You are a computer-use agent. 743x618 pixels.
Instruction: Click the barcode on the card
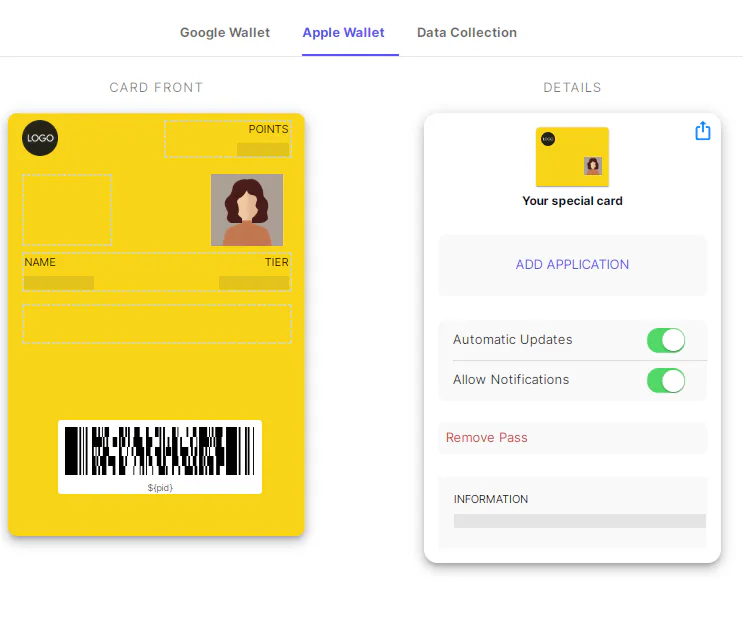(160, 451)
